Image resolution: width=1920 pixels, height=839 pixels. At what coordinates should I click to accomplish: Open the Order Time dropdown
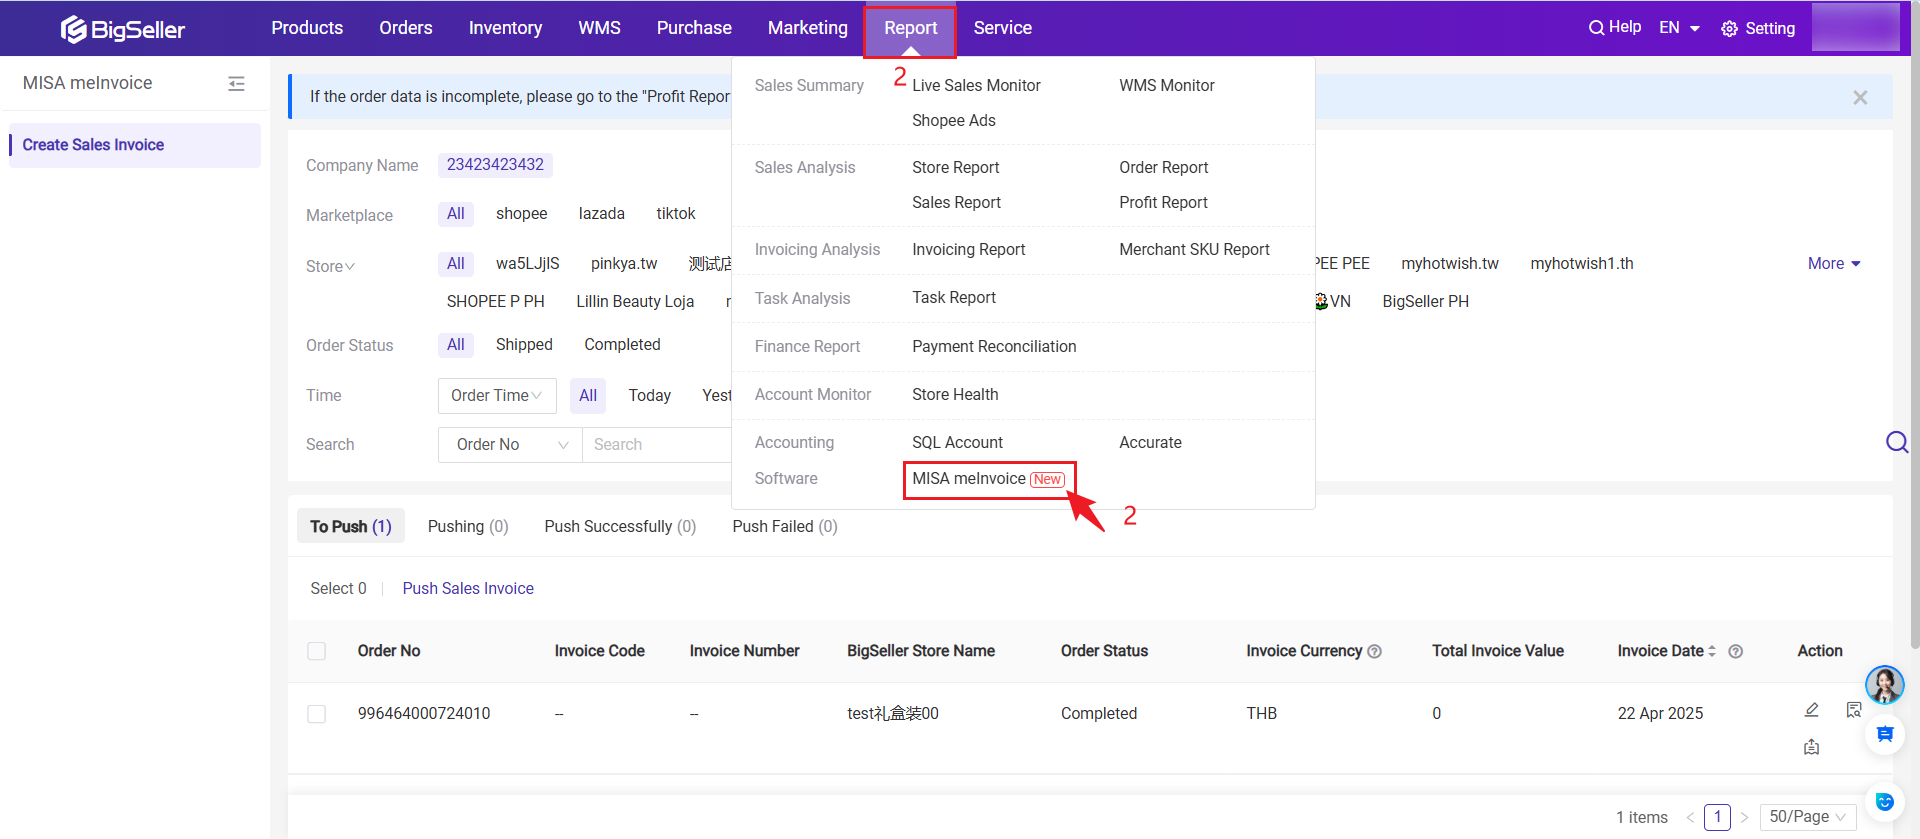pyautogui.click(x=497, y=396)
